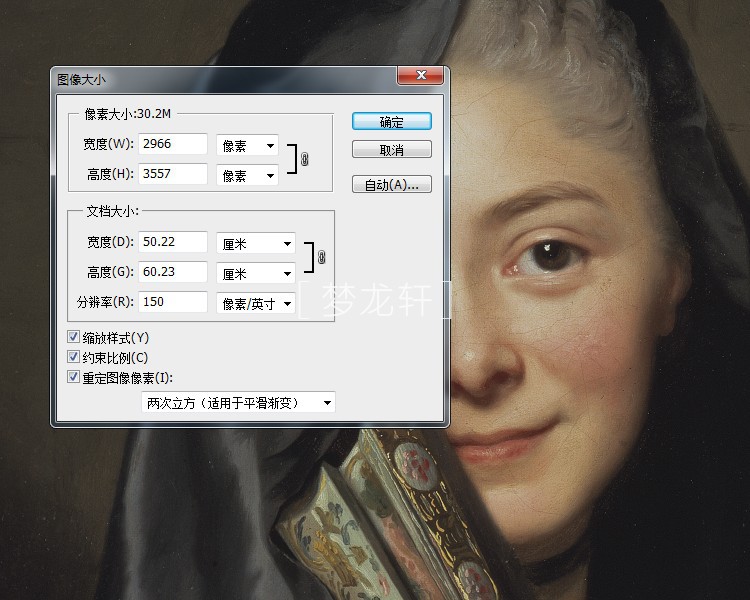Toggle 约束比例(C) checkbox

(x=73, y=357)
